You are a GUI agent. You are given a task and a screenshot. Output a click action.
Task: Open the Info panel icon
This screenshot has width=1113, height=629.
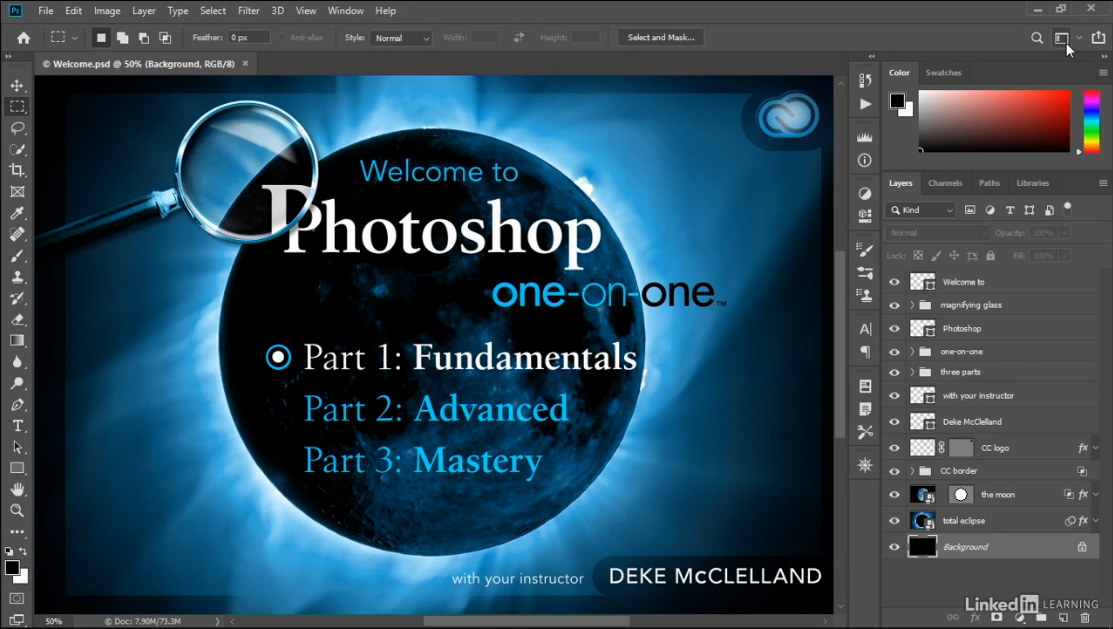click(x=865, y=160)
